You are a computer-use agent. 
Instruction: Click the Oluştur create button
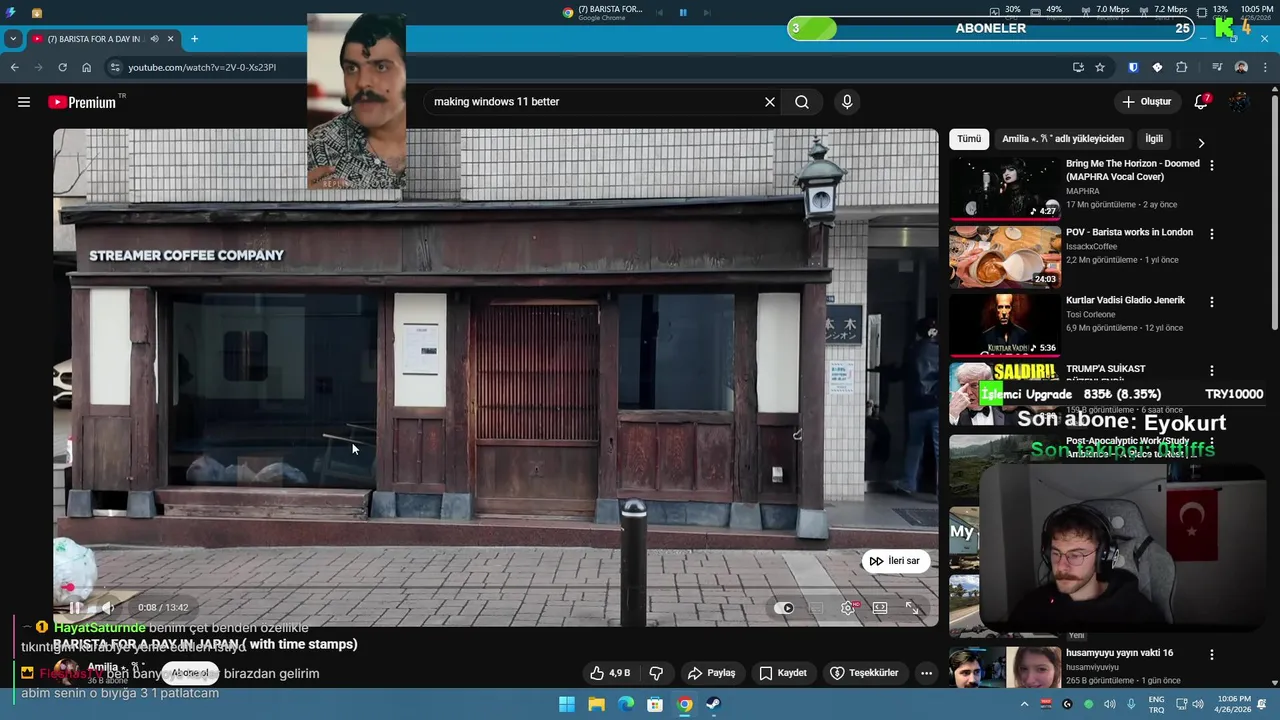point(1147,102)
